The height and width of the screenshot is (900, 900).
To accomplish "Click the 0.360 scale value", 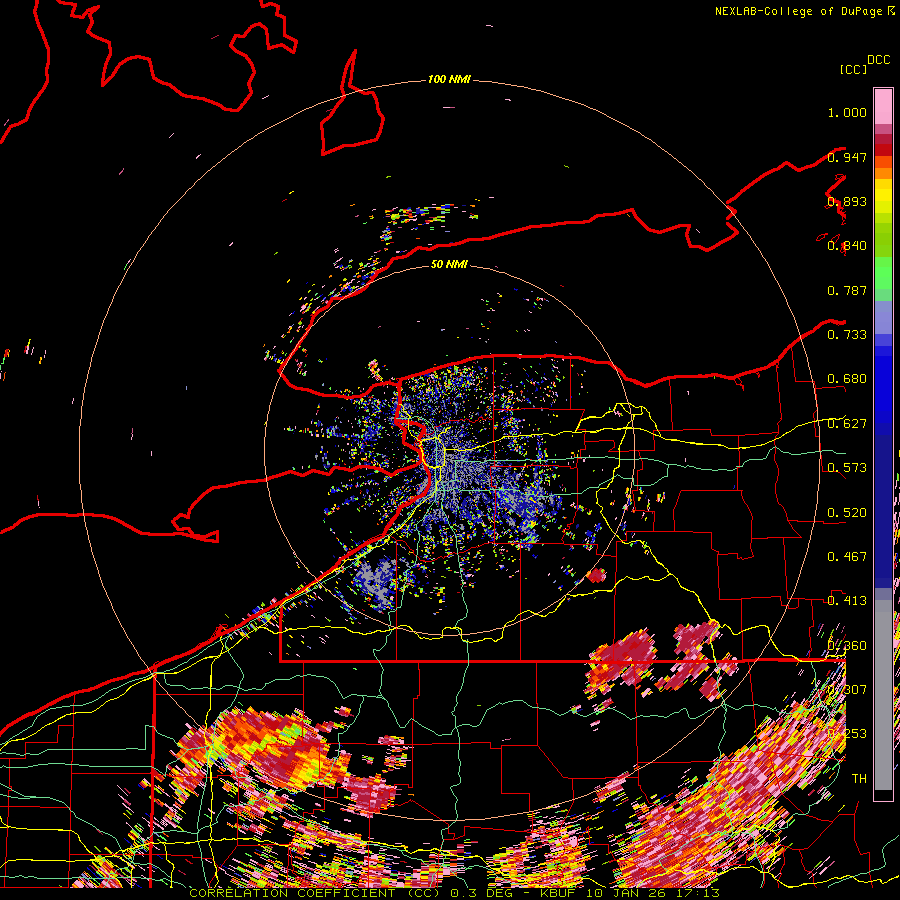I will point(847,646).
